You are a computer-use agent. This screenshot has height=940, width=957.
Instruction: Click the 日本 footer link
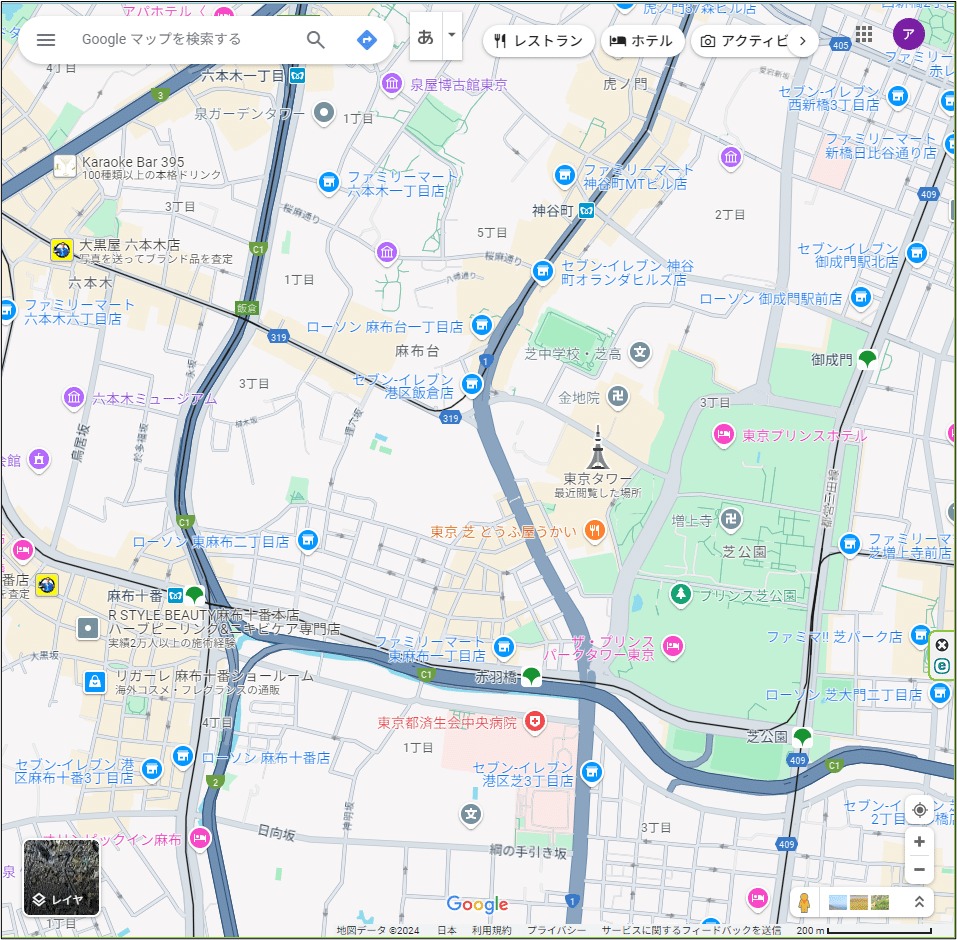(447, 930)
